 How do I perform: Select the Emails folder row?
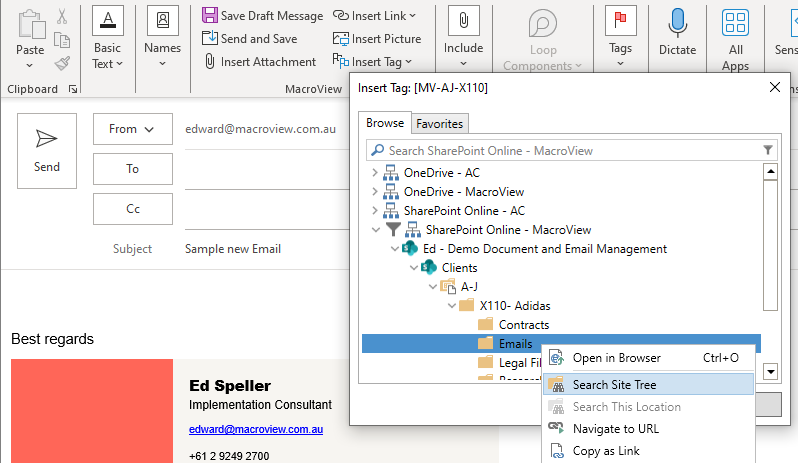(561, 343)
